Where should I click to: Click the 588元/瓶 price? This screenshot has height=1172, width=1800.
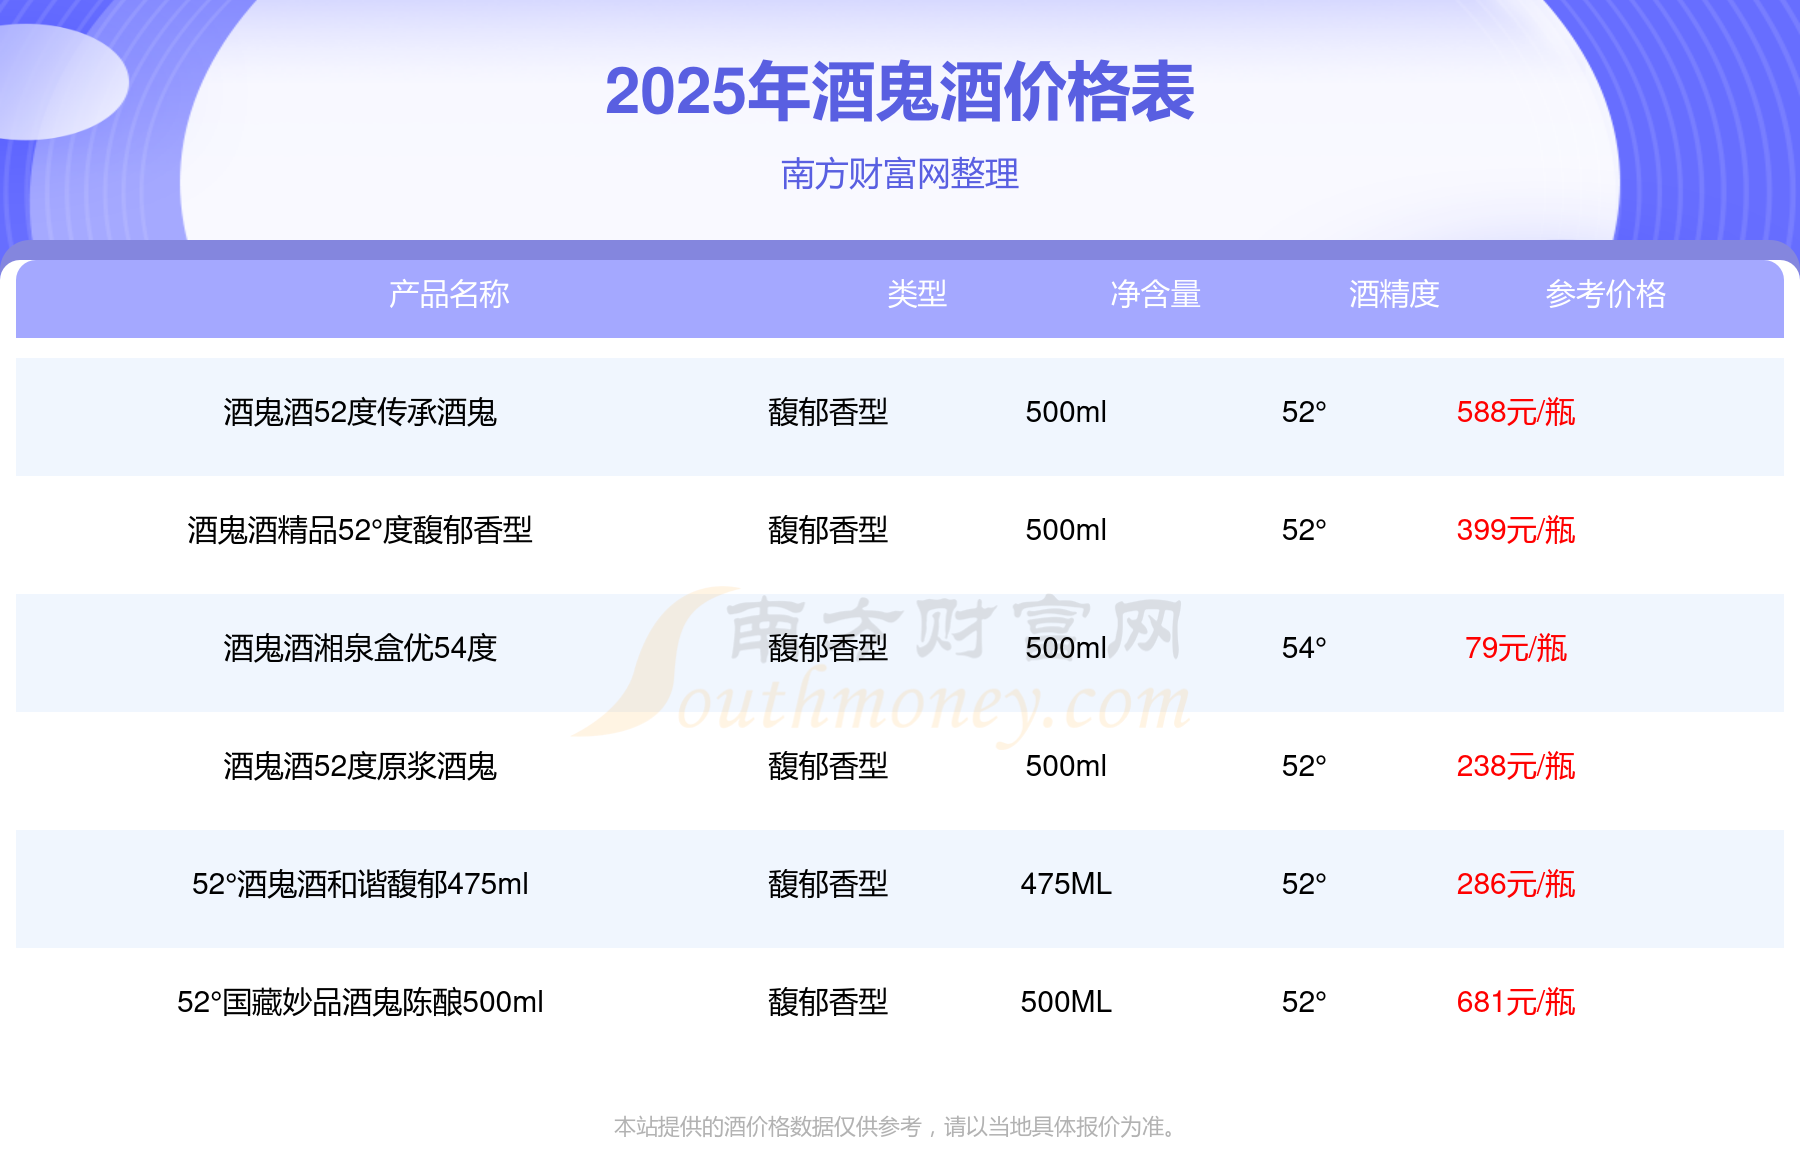pyautogui.click(x=1515, y=412)
